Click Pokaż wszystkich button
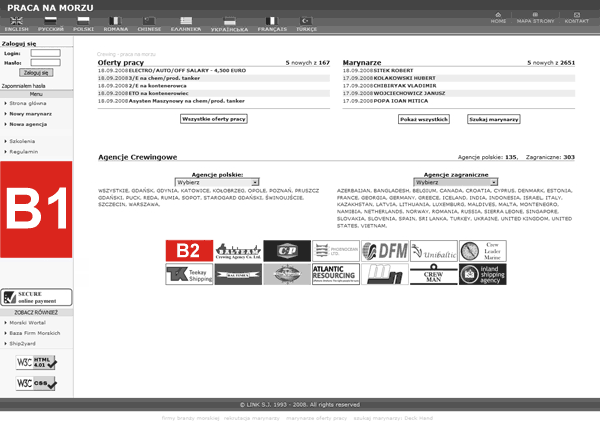The image size is (600, 425). click(424, 119)
